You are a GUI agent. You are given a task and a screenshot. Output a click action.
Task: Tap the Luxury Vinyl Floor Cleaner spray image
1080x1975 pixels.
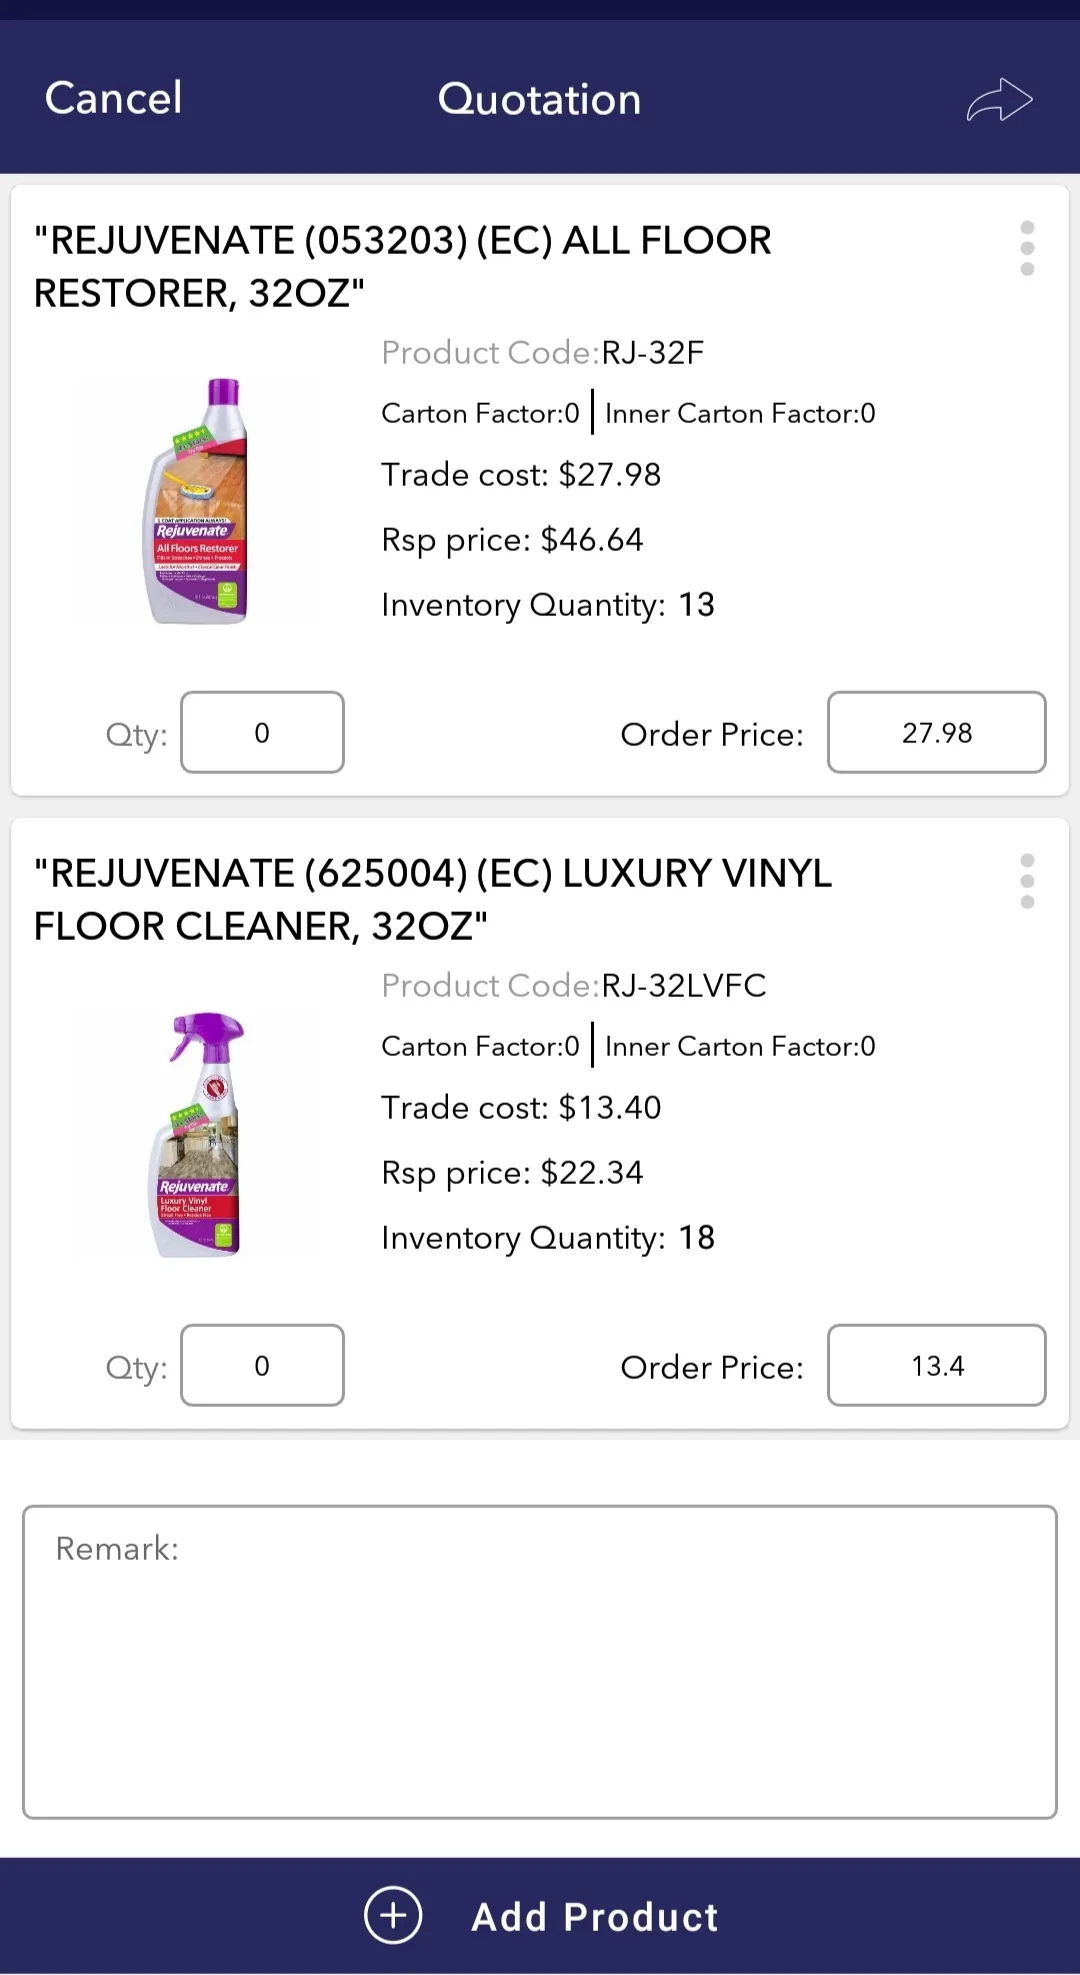tap(200, 1134)
